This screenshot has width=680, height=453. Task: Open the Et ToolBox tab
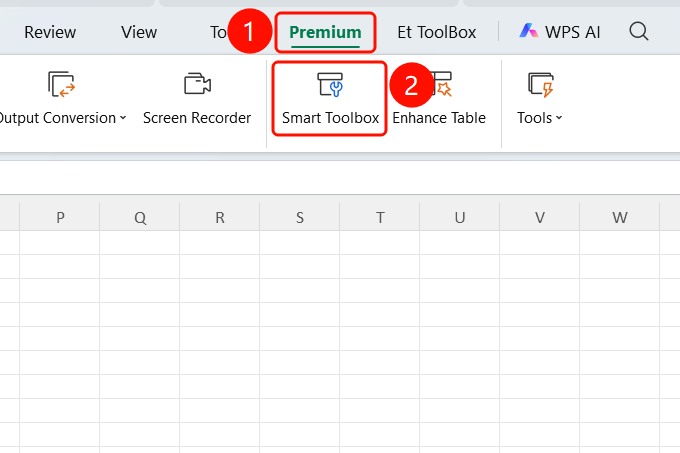[436, 32]
